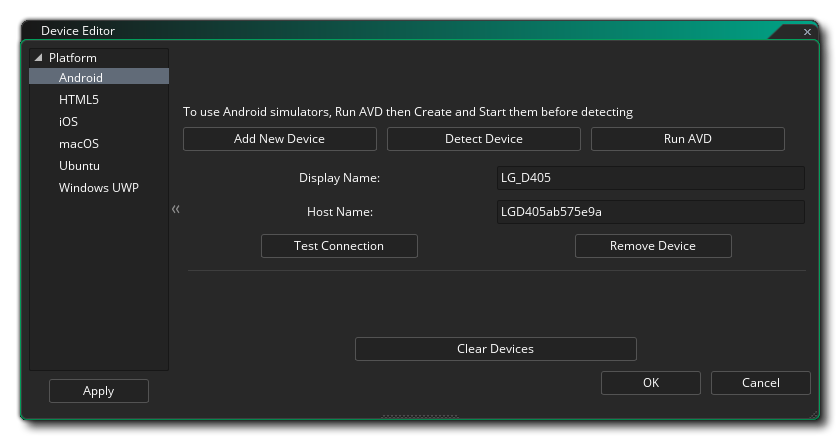Apply the device settings

[98, 391]
